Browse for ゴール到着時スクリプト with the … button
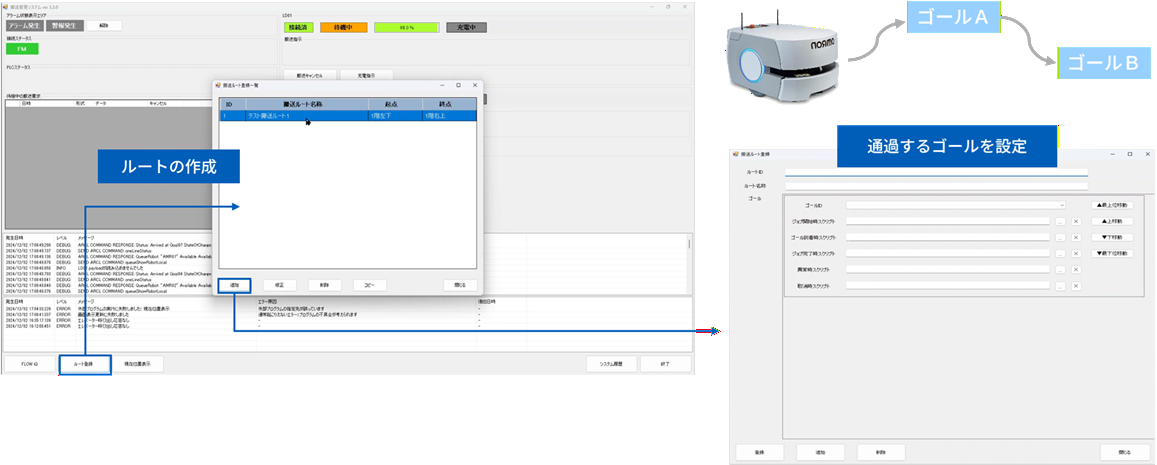1157x465 pixels. [1059, 237]
